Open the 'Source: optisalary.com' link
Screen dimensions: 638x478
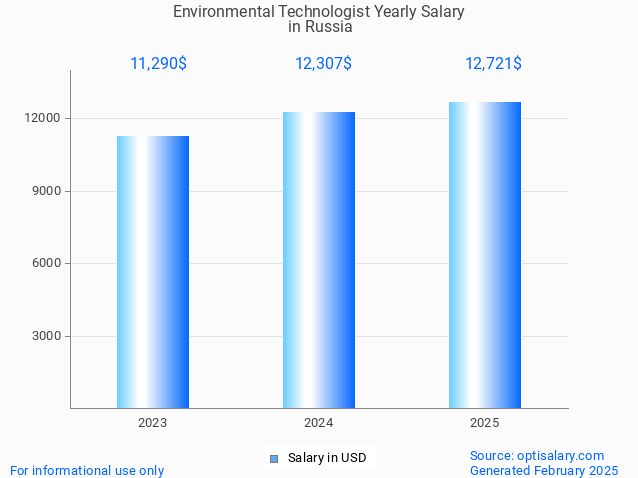(537, 456)
